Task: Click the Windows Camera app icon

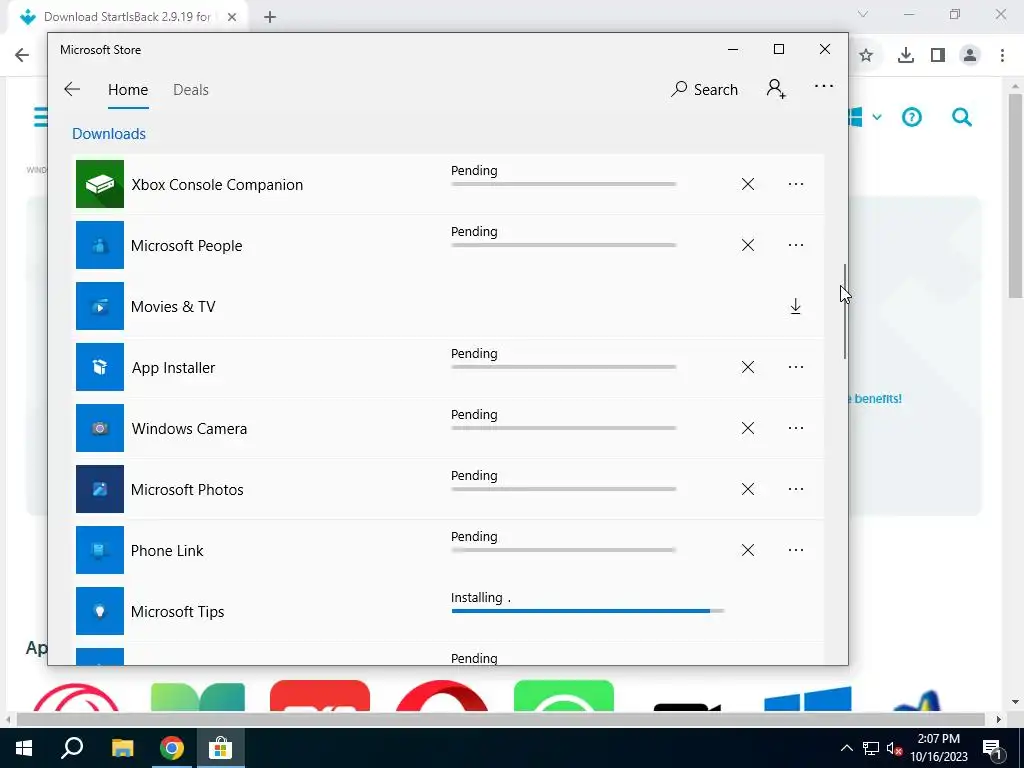Action: click(99, 428)
